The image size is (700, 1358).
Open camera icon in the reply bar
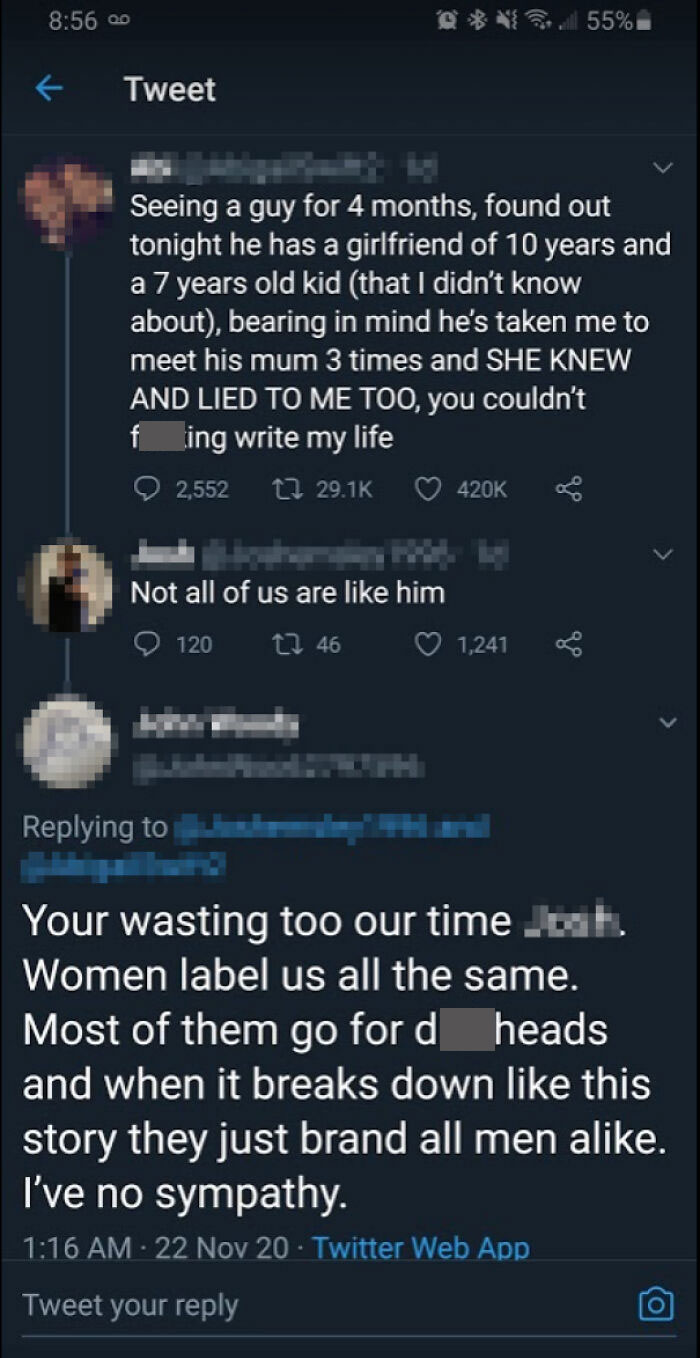[x=655, y=1305]
